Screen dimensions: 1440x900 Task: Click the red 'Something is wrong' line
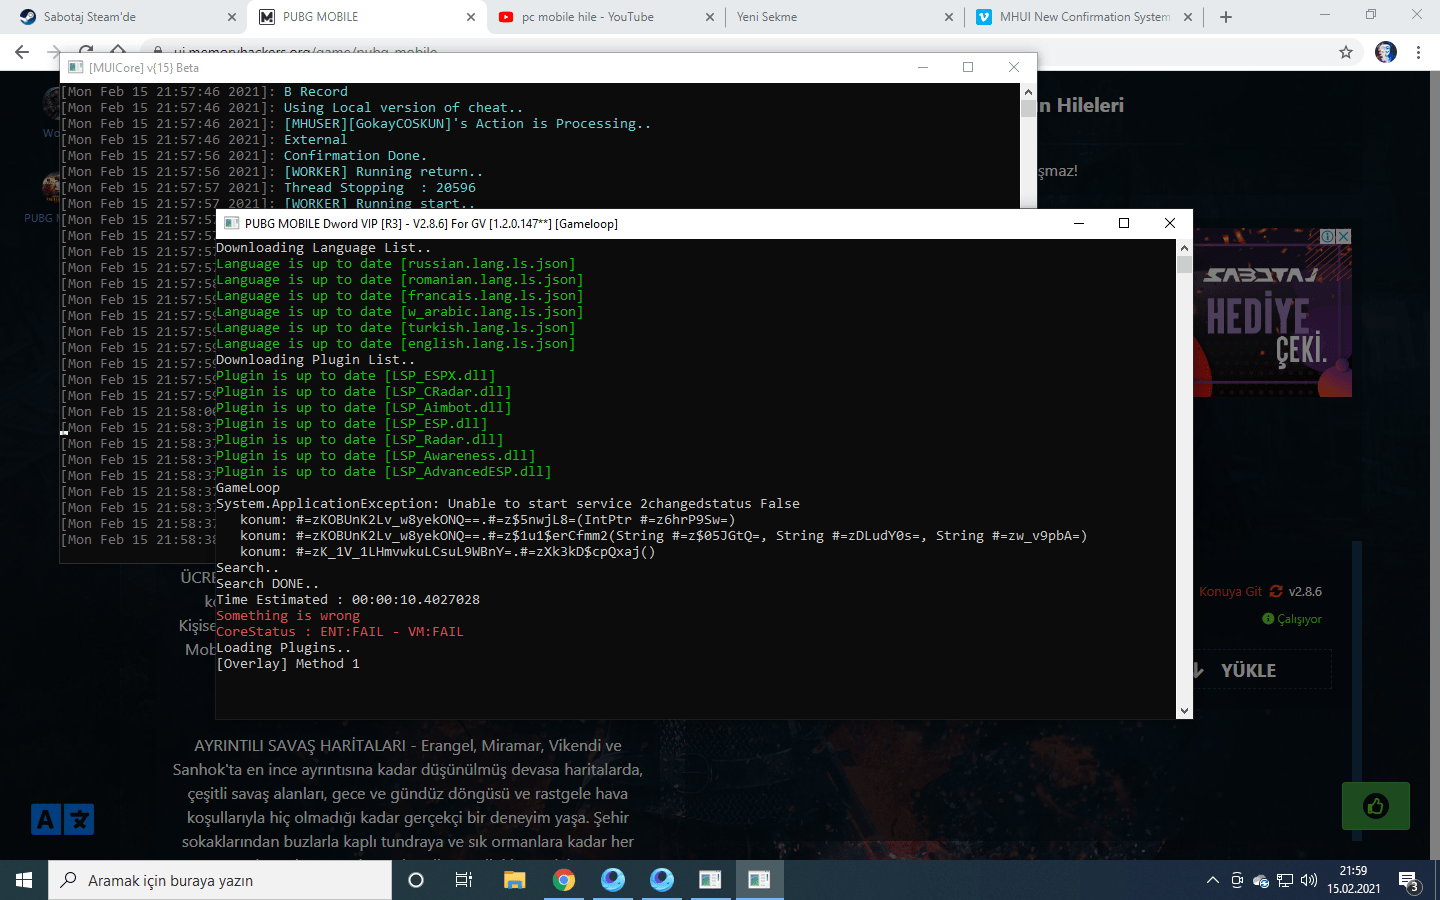pos(288,616)
